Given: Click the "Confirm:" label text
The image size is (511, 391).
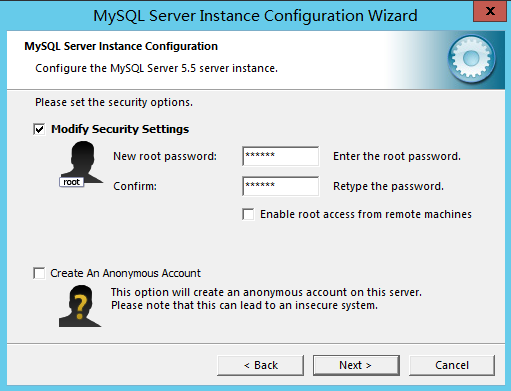Looking at the screenshot, I should pyautogui.click(x=135, y=186).
